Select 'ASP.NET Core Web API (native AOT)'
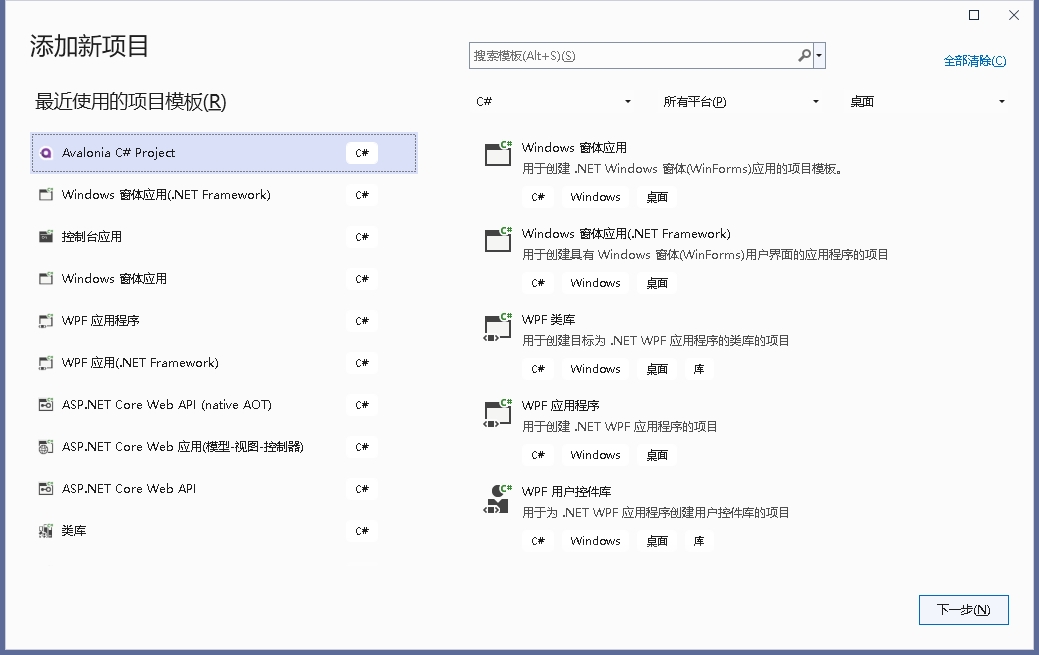Image resolution: width=1039 pixels, height=655 pixels. [x=224, y=404]
